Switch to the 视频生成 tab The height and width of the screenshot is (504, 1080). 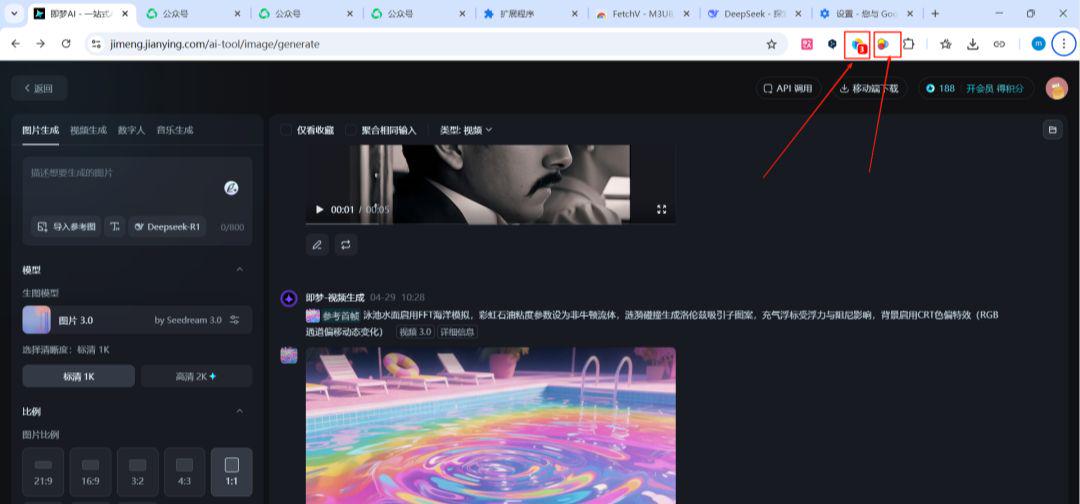pyautogui.click(x=88, y=130)
